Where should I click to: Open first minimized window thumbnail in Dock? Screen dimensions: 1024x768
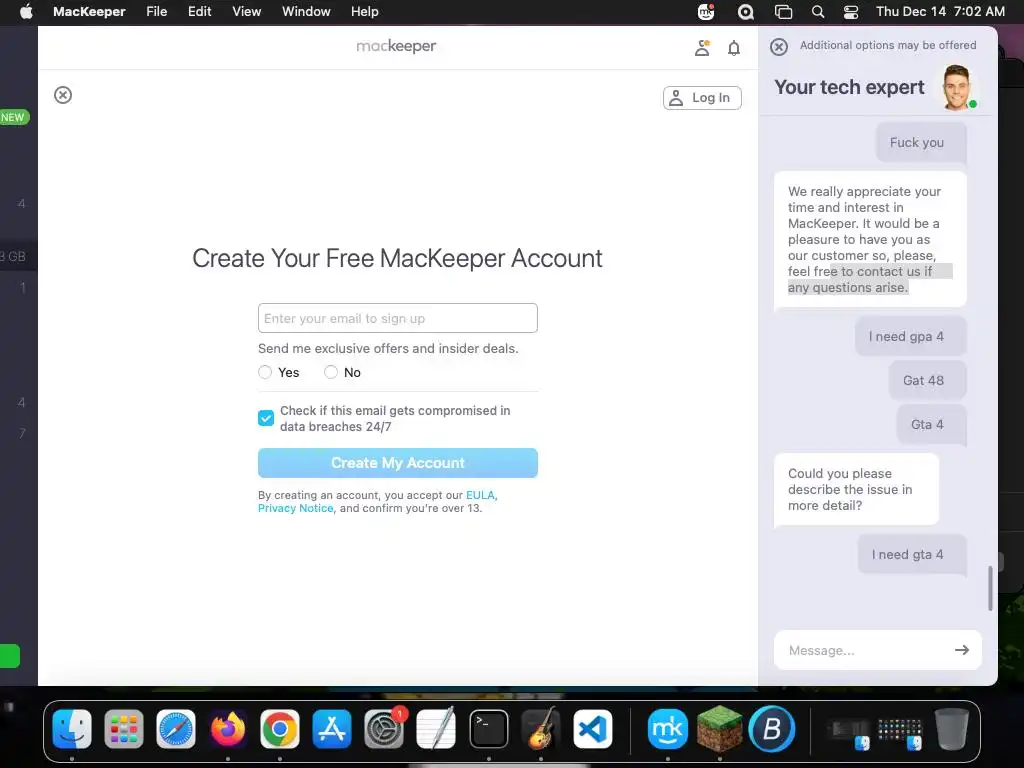[847, 732]
